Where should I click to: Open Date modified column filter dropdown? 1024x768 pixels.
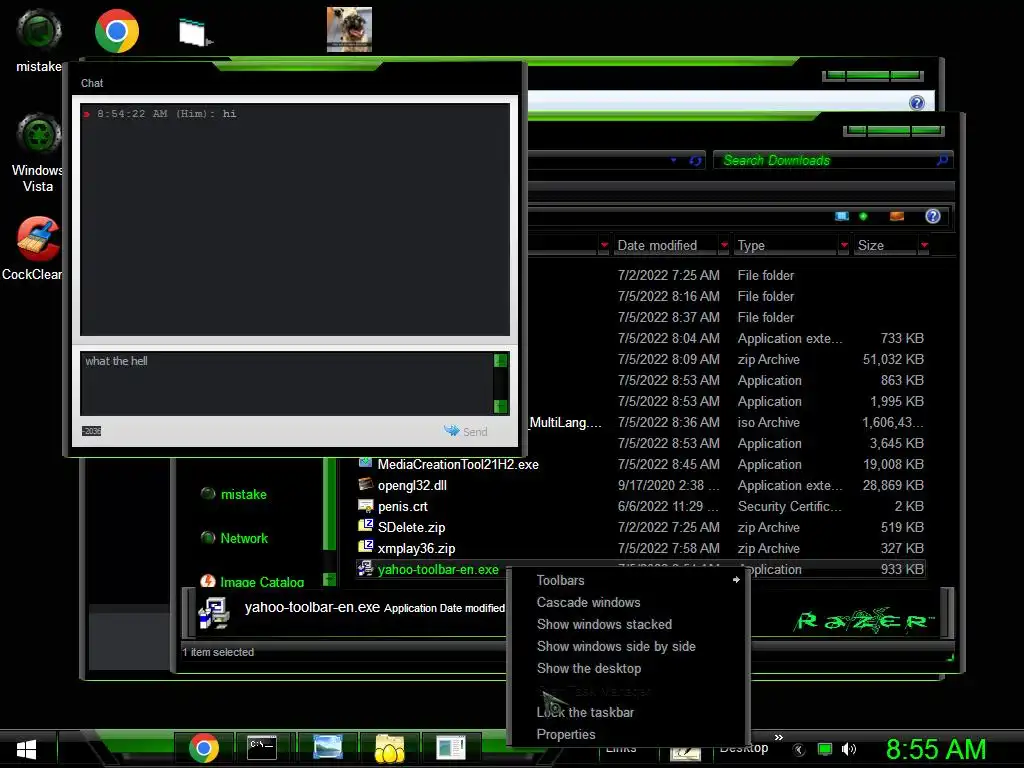[x=724, y=246]
